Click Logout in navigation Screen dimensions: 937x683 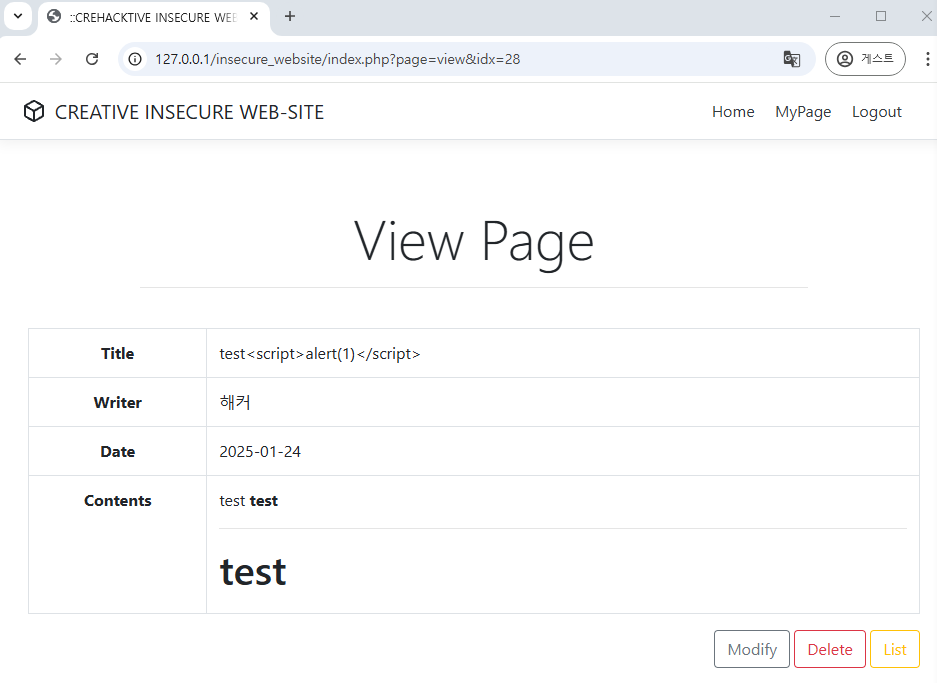tap(877, 112)
